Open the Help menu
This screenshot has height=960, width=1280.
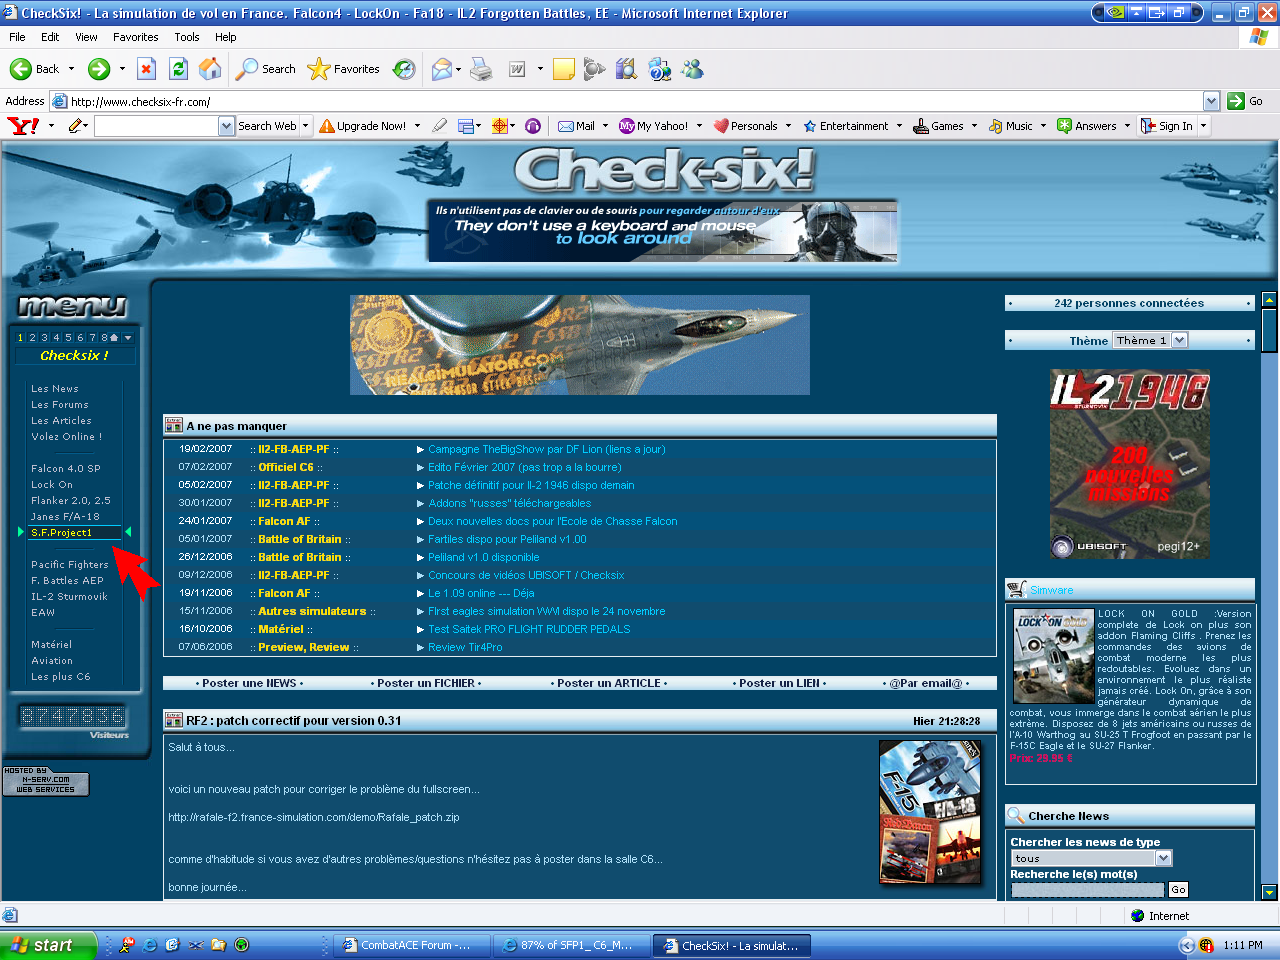tap(226, 37)
